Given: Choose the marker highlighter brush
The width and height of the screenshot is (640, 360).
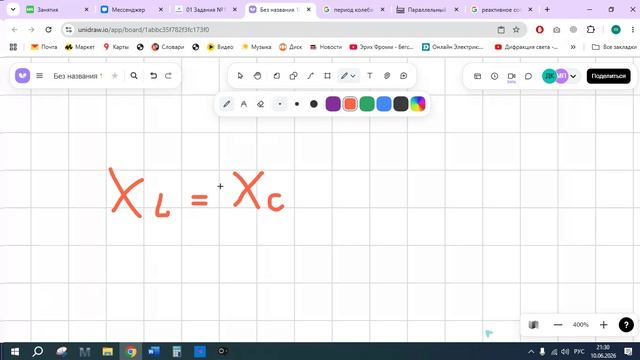Looking at the screenshot, I should 244,104.
